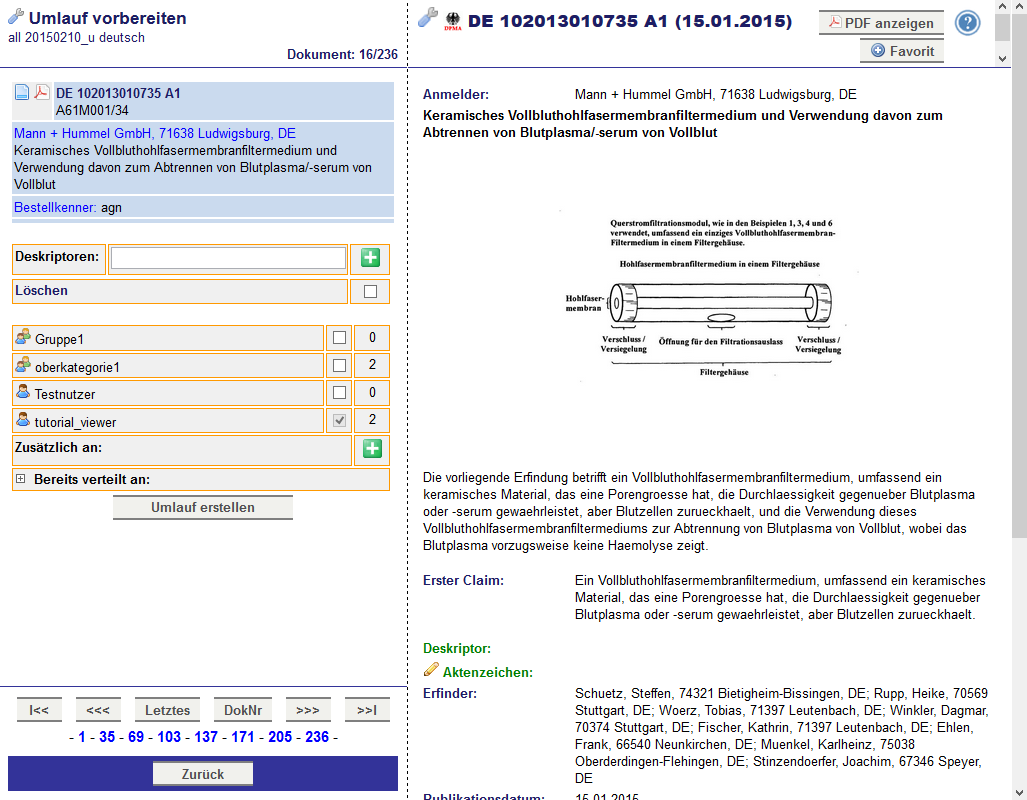This screenshot has height=800, width=1027.
Task: Click the Anmelder label
Action: 456,94
